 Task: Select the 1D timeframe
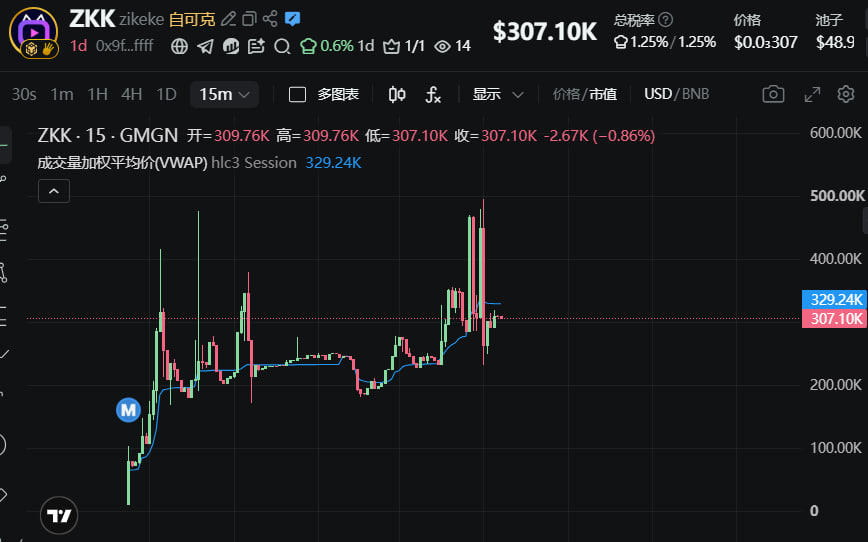click(166, 95)
